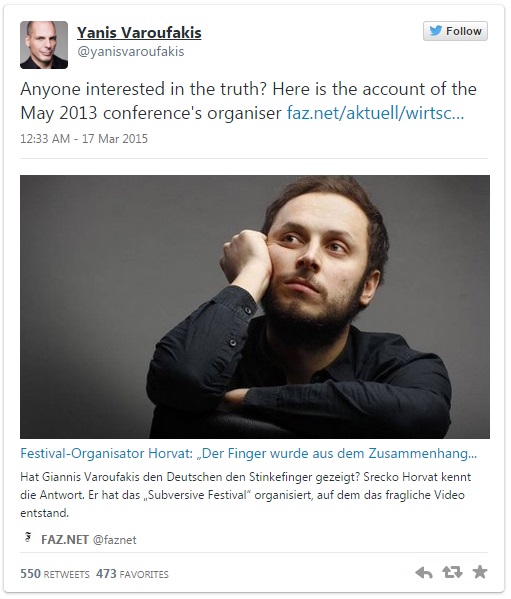511x599 pixels.
Task: Open Yanis Varoufakis profile avatar
Action: [44, 45]
